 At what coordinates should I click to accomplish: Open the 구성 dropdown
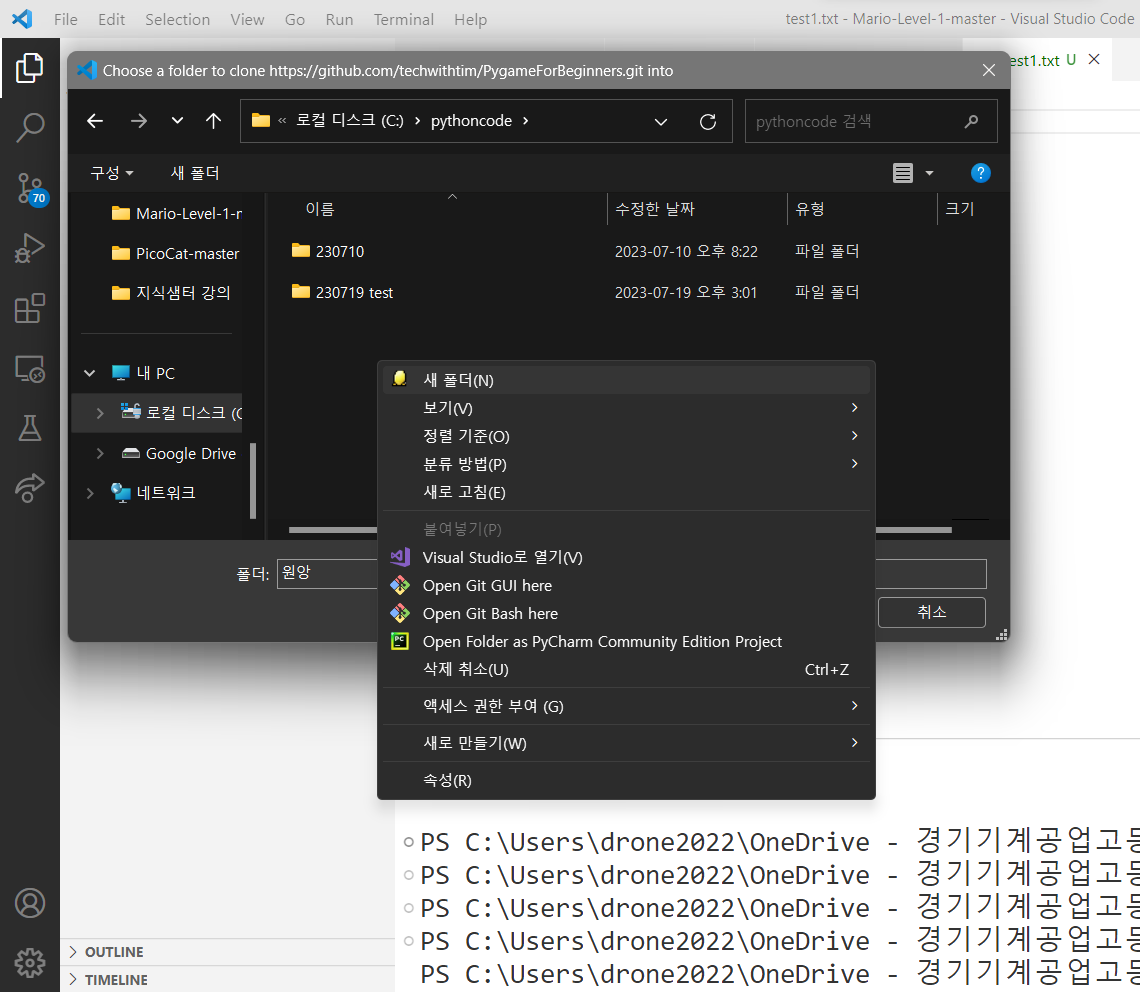tap(112, 173)
